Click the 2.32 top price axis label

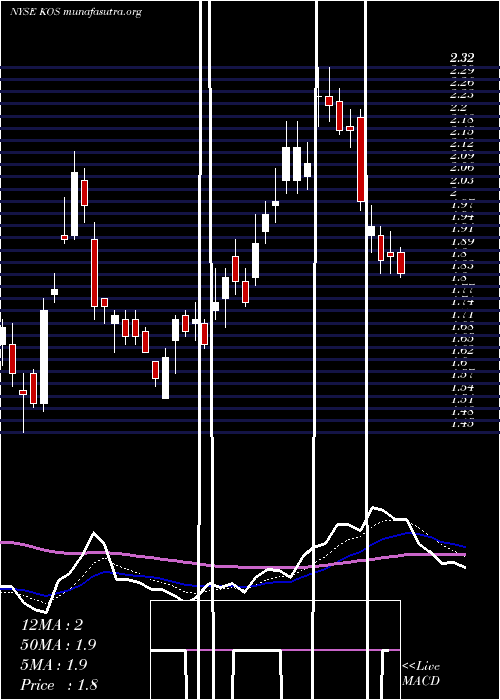point(462,58)
